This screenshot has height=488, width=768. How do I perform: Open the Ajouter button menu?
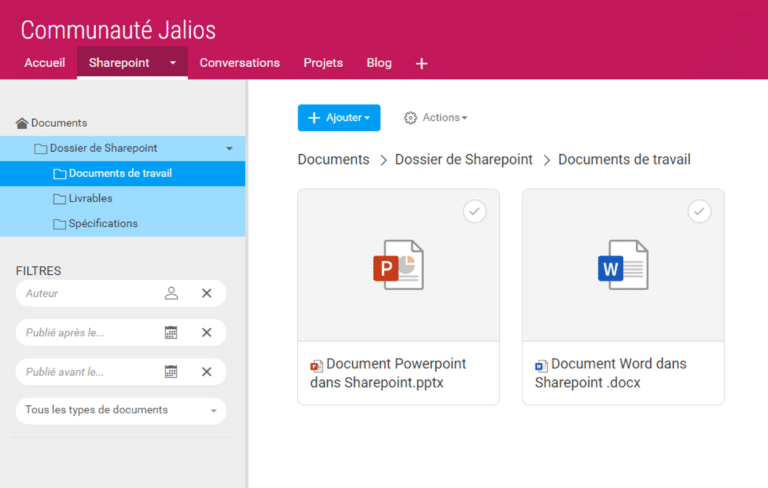pyautogui.click(x=339, y=118)
